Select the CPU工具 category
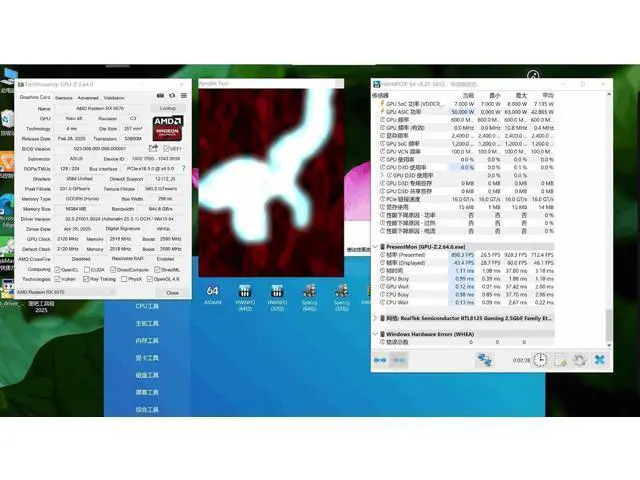This screenshot has width=640, height=480. (147, 306)
